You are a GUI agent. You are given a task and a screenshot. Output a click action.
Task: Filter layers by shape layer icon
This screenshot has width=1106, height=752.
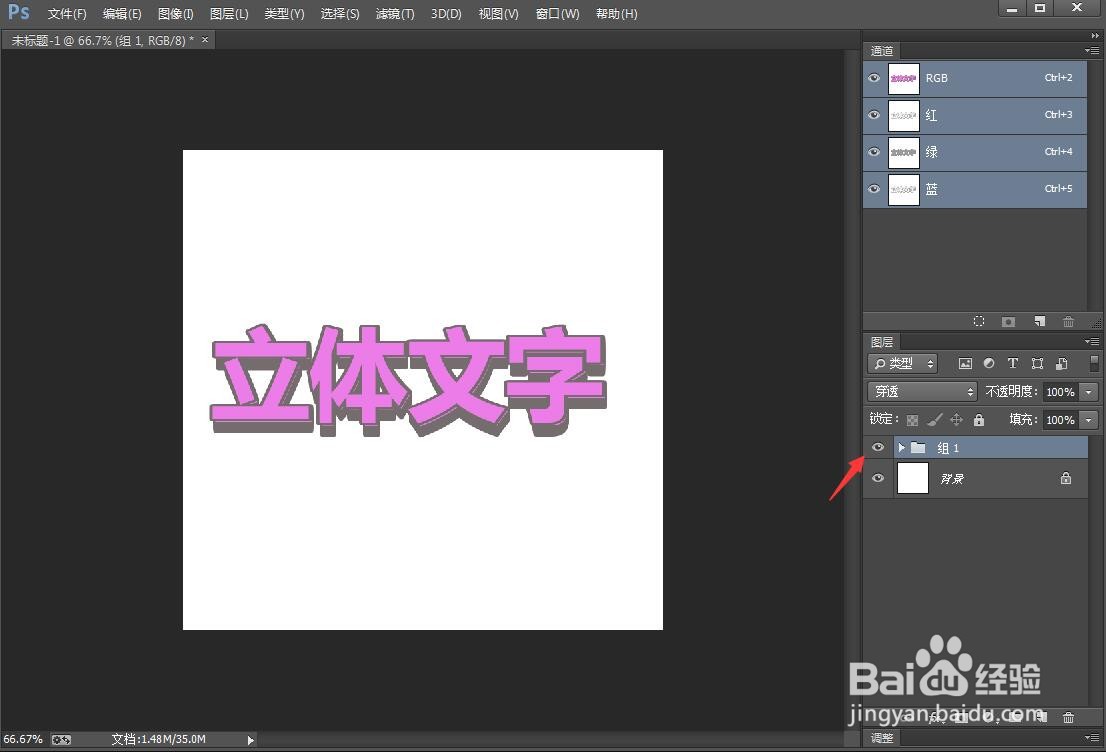pyautogui.click(x=1037, y=363)
